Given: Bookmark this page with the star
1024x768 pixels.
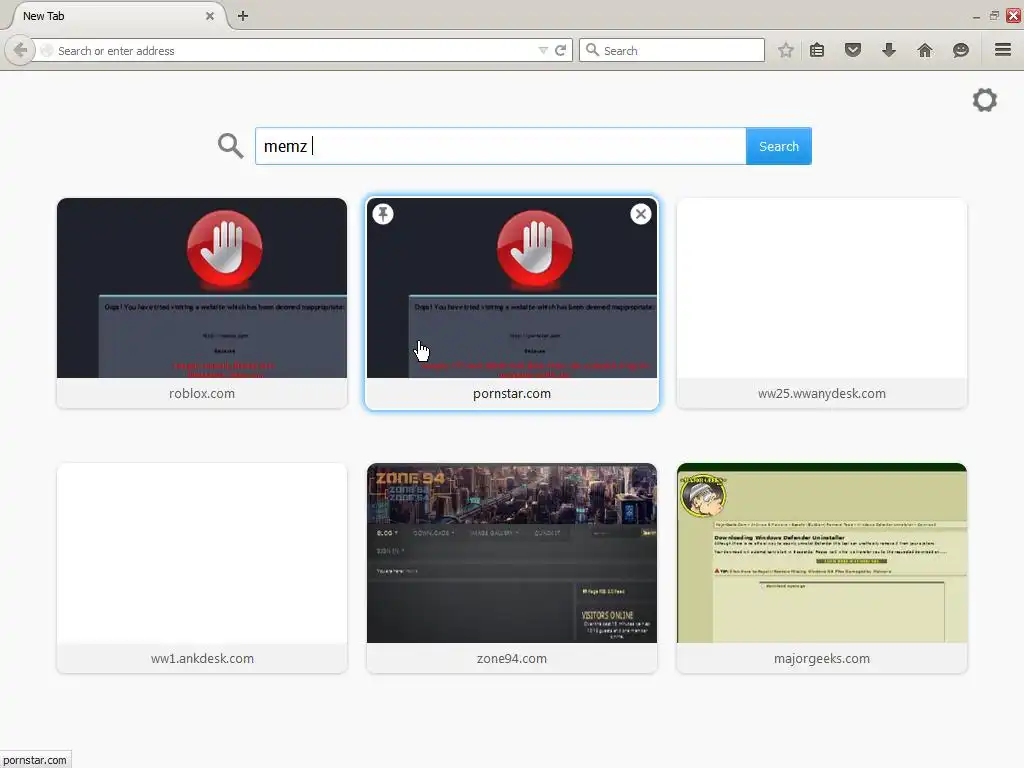Looking at the screenshot, I should tap(786, 50).
